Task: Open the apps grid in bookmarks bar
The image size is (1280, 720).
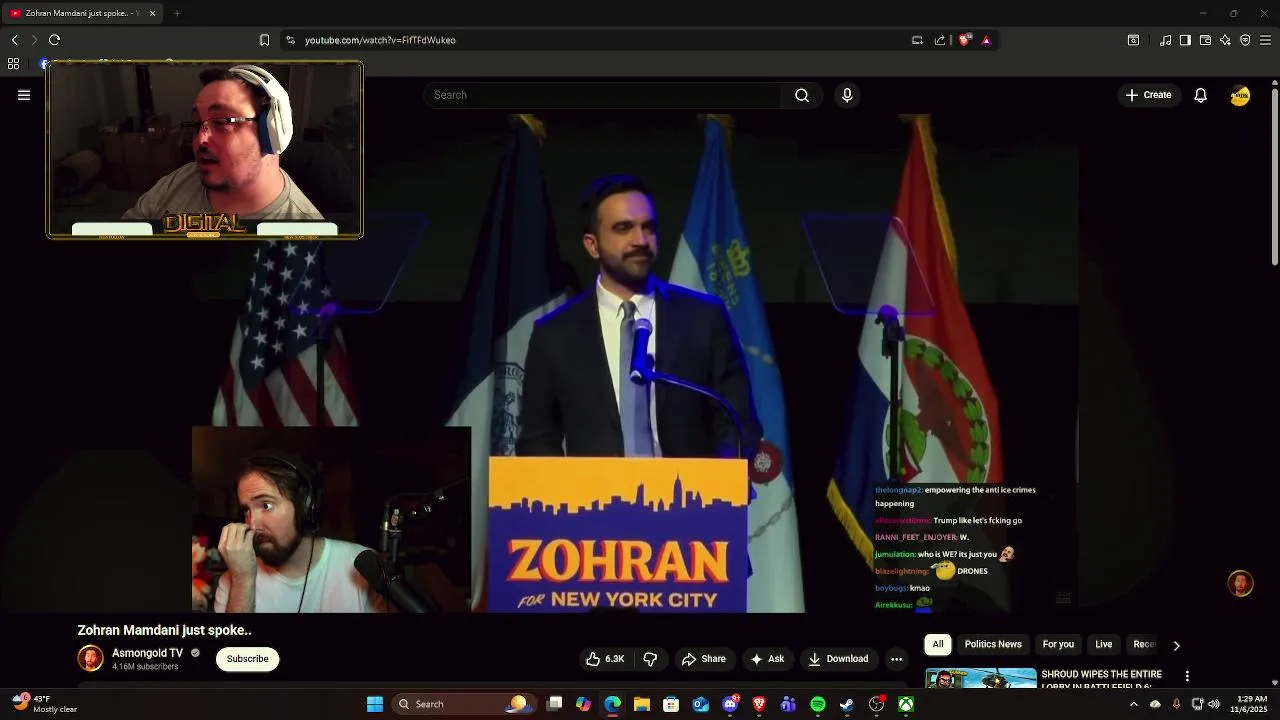Action: [13, 63]
